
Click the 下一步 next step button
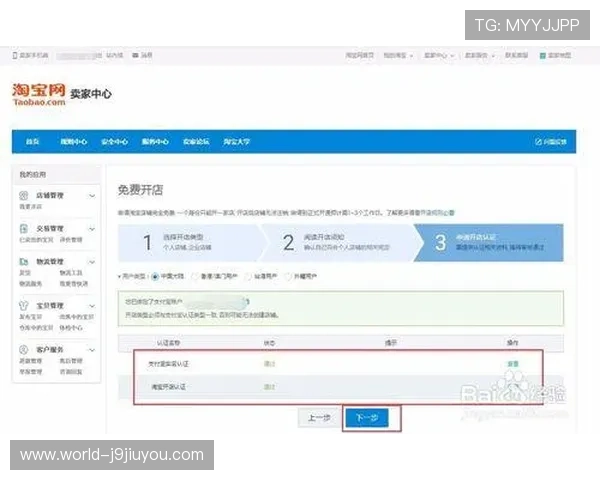(367, 418)
